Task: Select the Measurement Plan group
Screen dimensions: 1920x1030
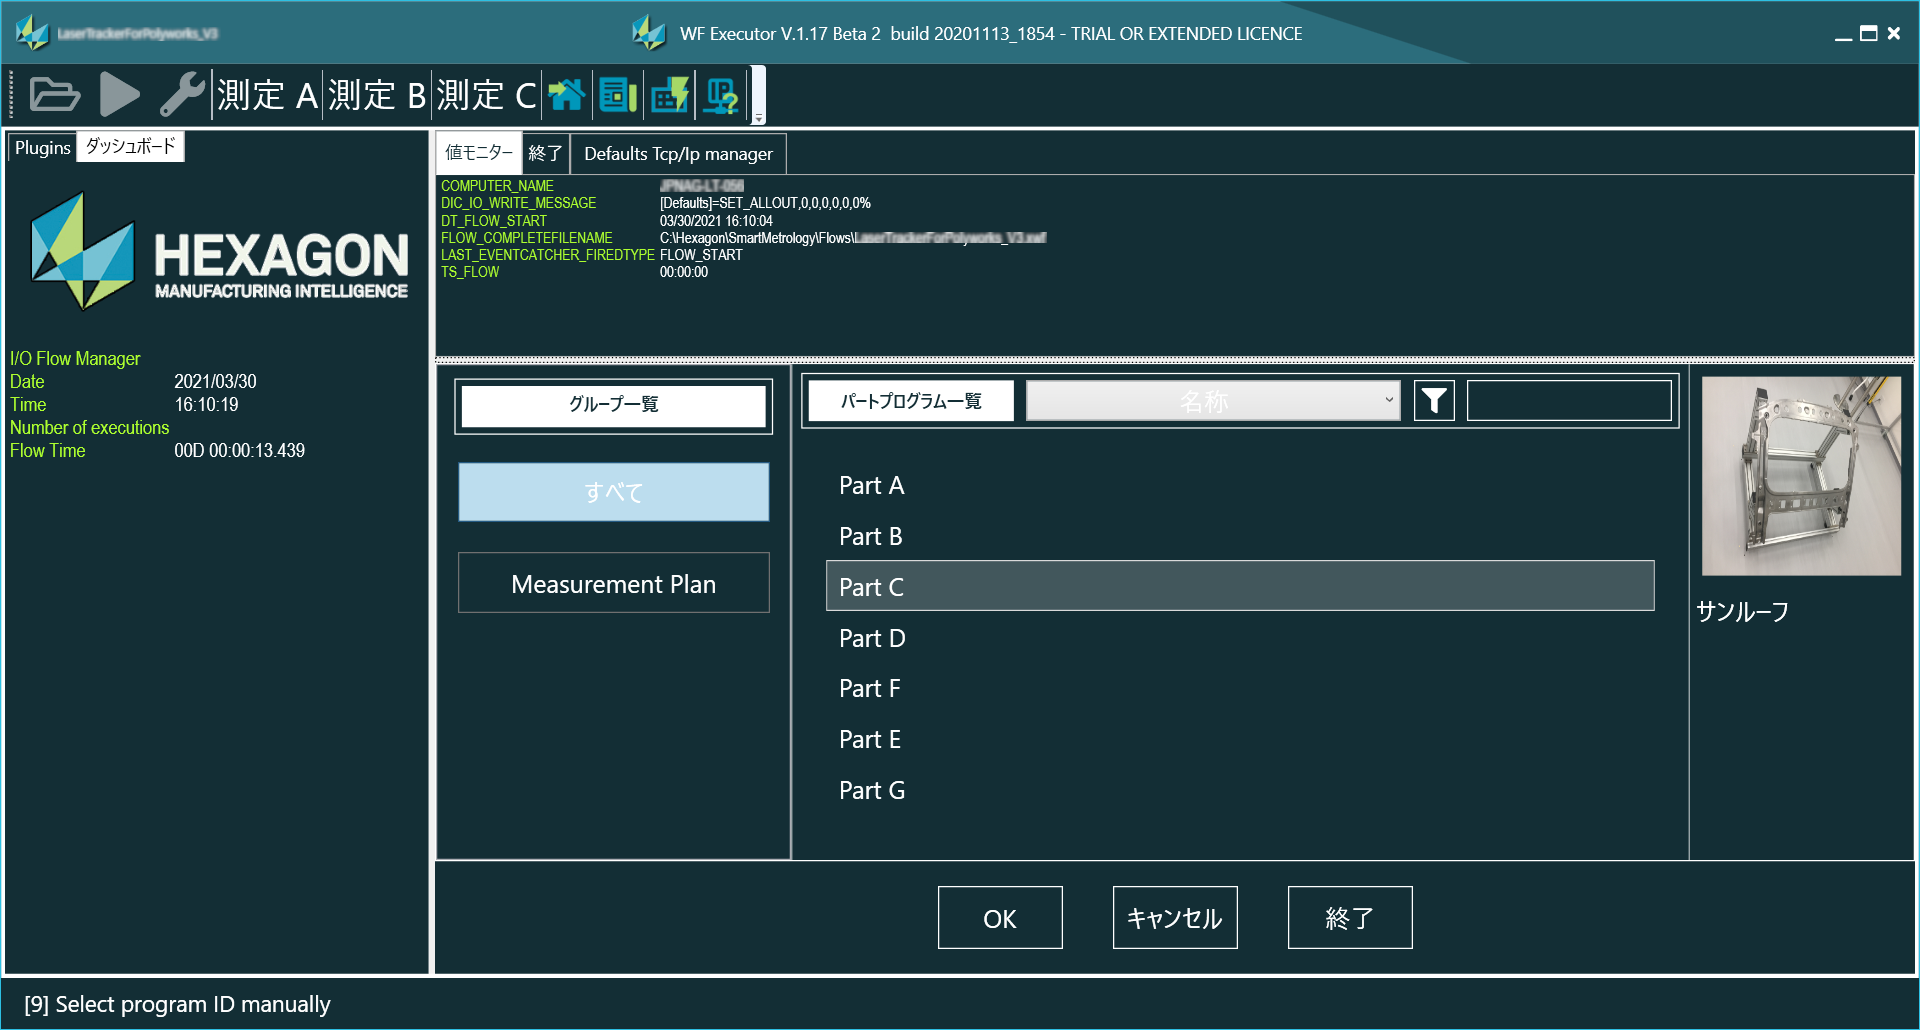Action: (613, 583)
